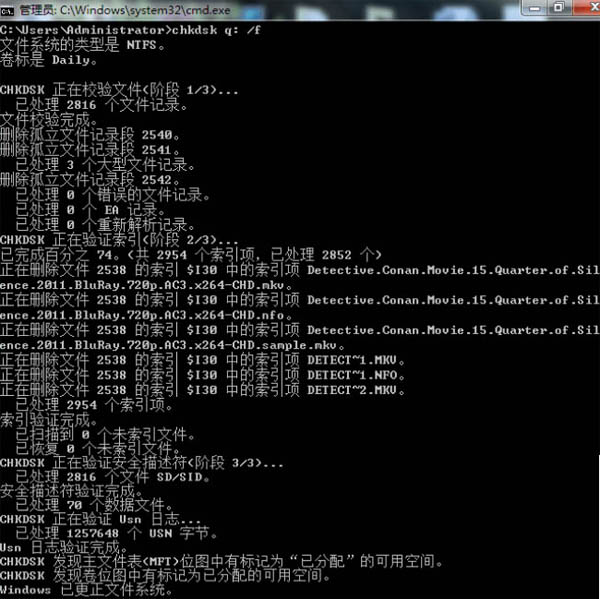Select the volume label 'Daily' line
The width and height of the screenshot is (600, 599).
click(51, 60)
